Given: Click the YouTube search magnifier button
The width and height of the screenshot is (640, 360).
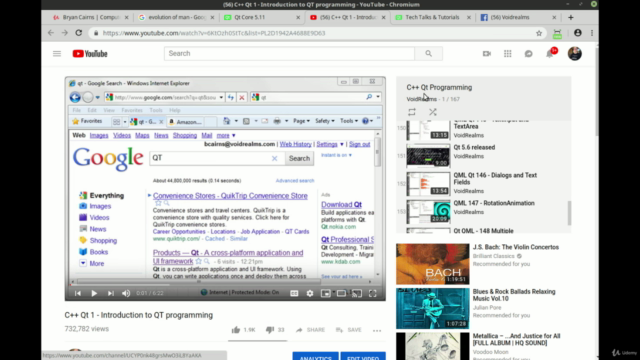Looking at the screenshot, I should 428,53.
